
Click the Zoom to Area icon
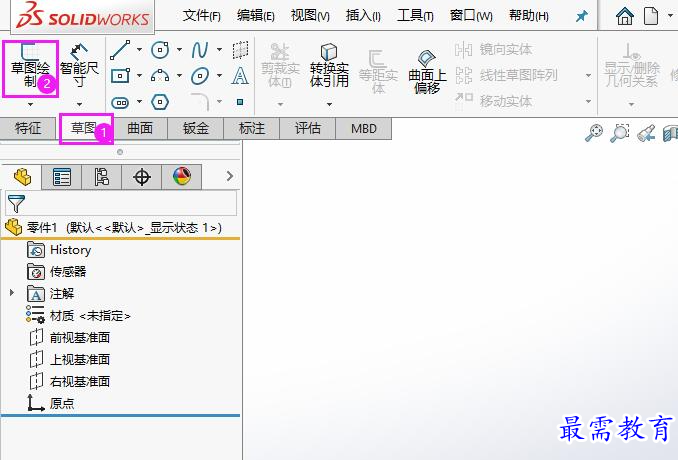(620, 133)
